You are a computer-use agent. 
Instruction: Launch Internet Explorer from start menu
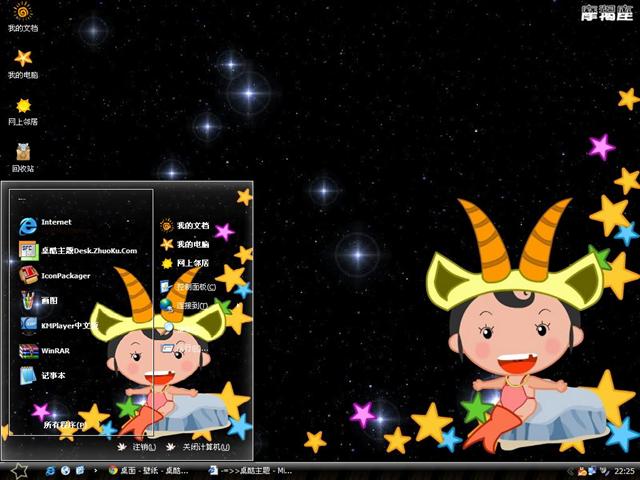point(46,224)
